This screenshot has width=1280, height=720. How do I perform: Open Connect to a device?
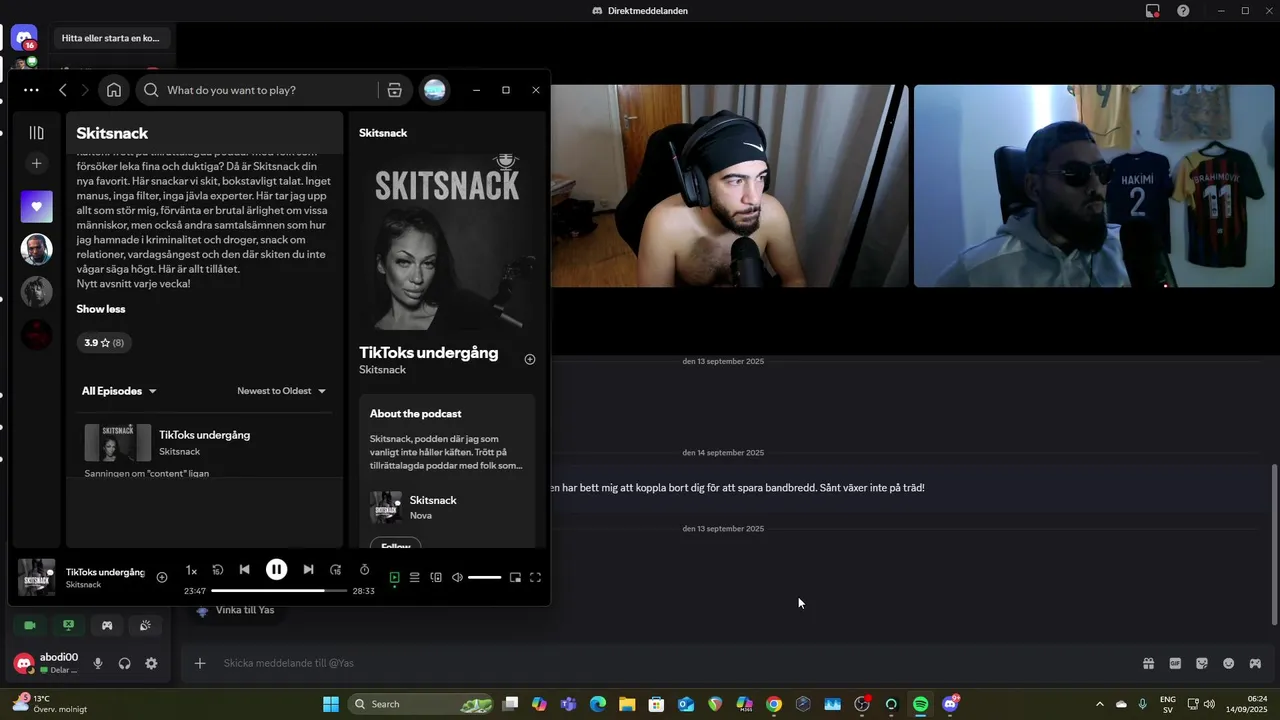(x=436, y=577)
